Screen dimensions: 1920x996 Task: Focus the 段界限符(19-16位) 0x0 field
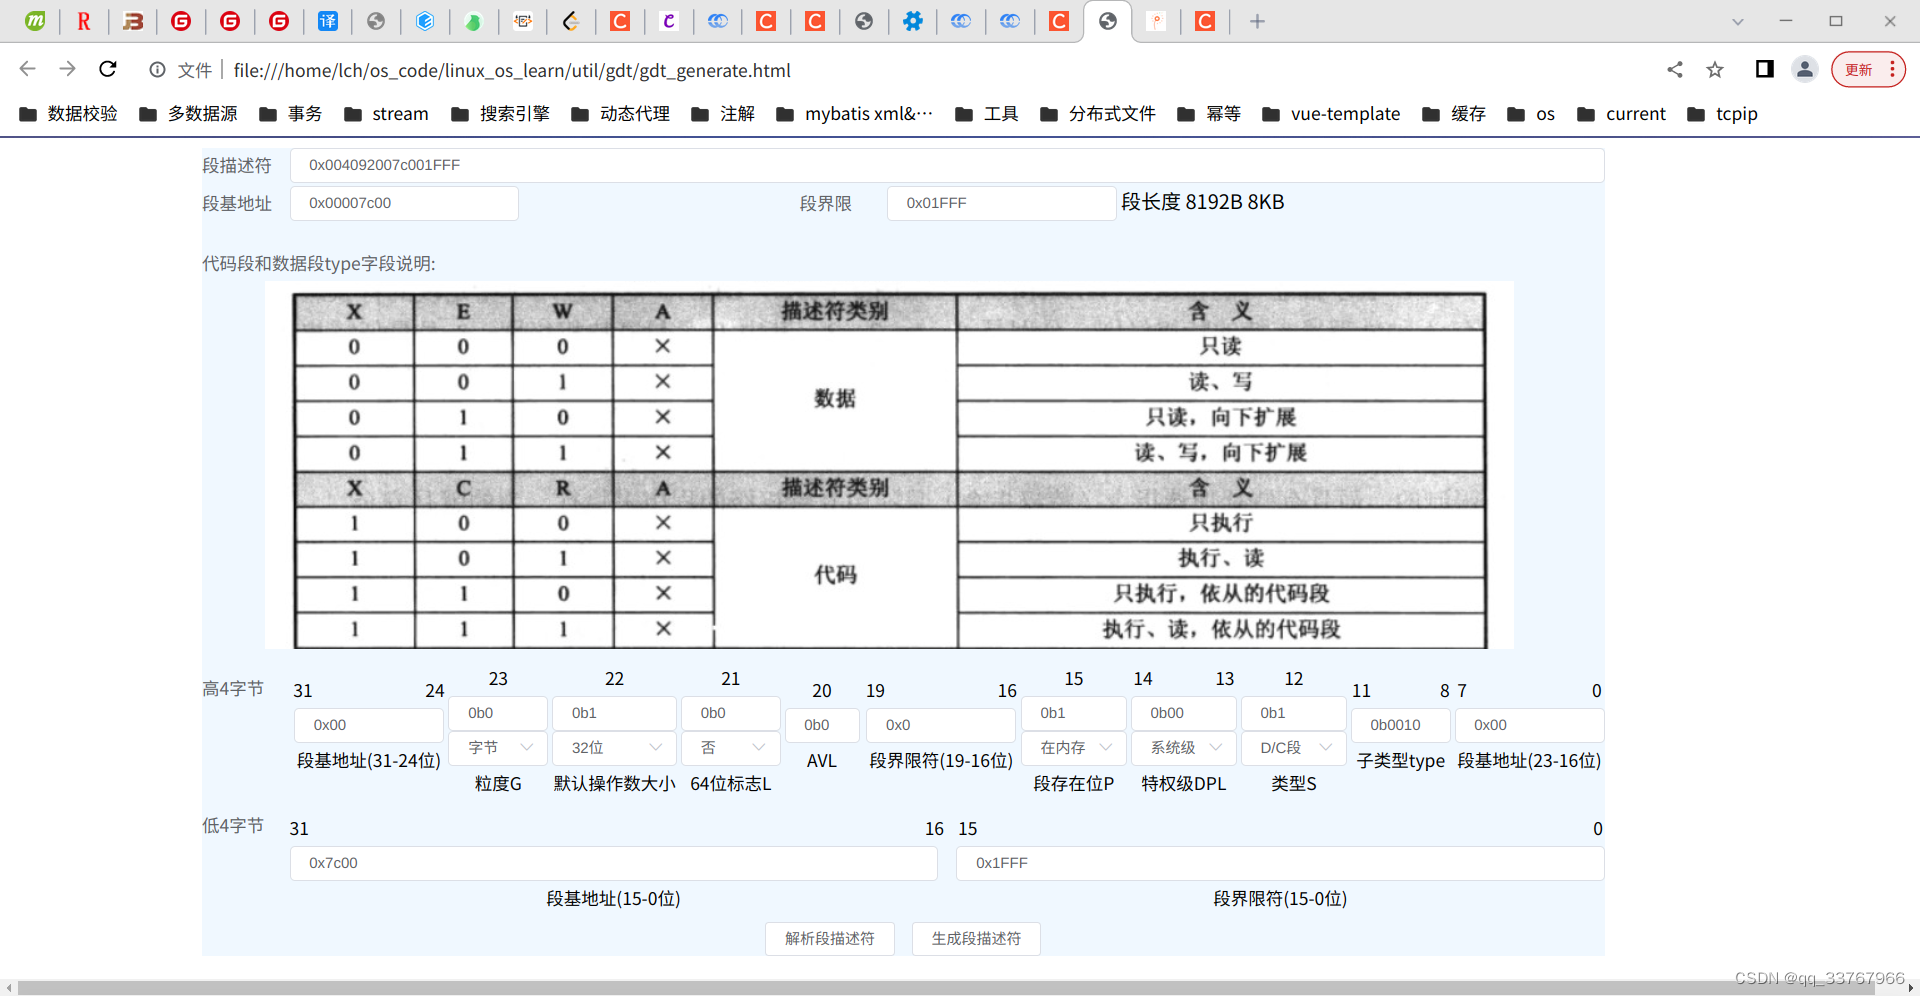point(941,725)
